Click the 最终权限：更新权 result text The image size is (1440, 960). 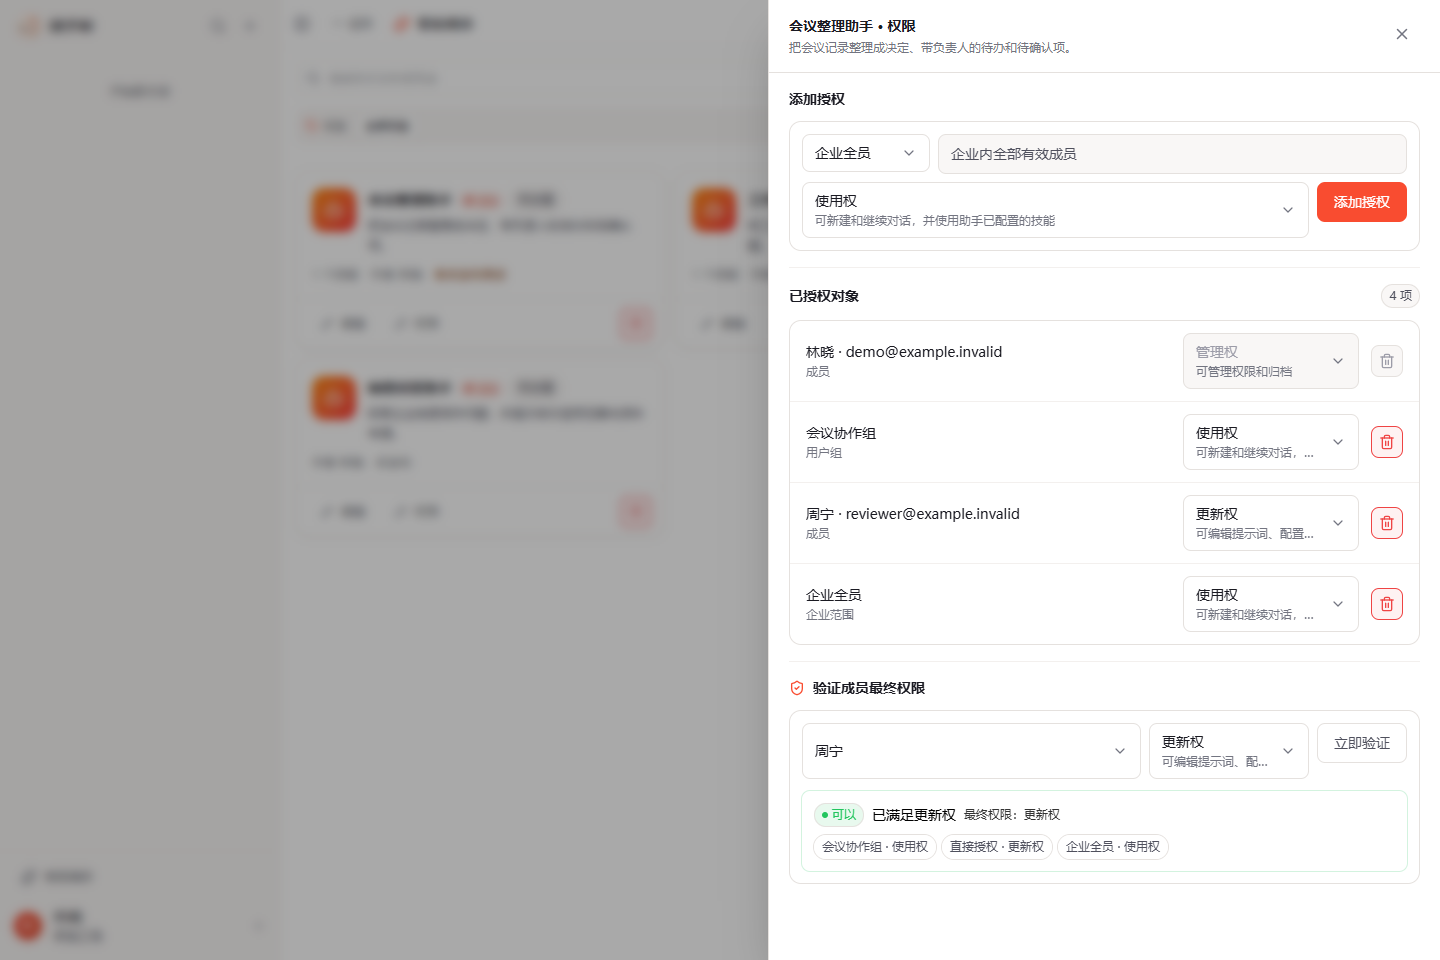pyautogui.click(x=1012, y=815)
